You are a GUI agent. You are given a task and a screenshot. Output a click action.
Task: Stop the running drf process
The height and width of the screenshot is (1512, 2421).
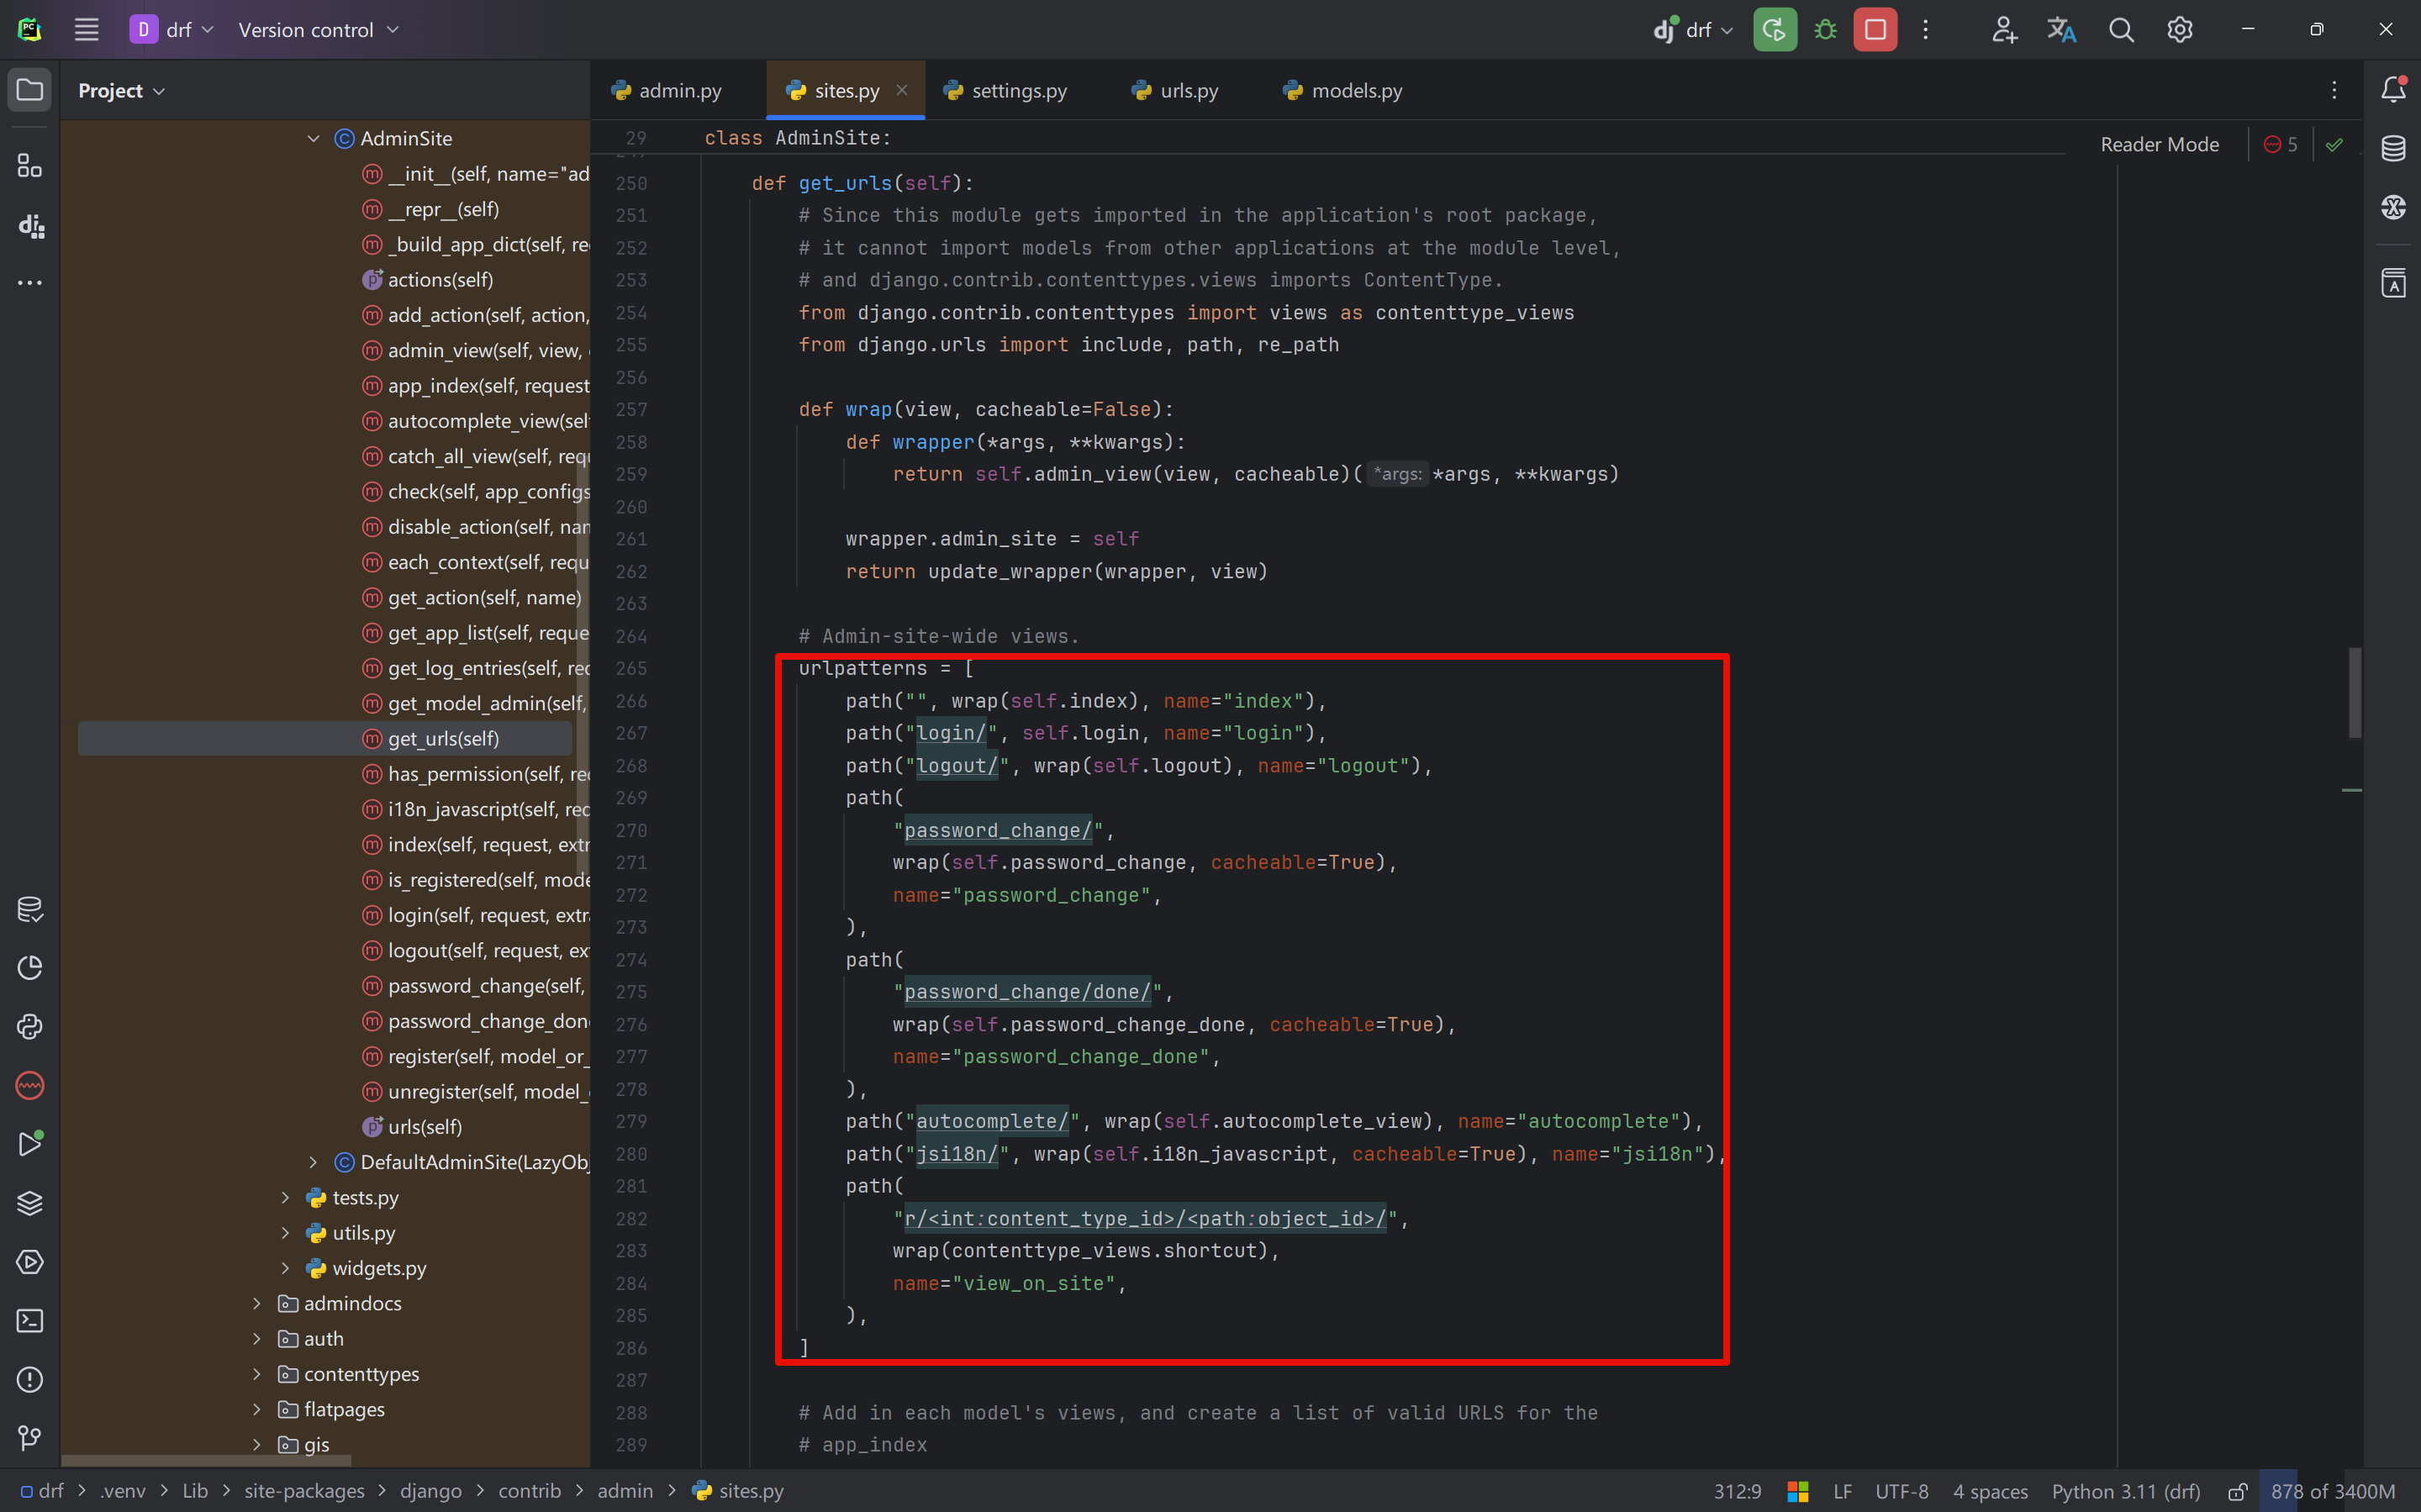tap(1875, 30)
